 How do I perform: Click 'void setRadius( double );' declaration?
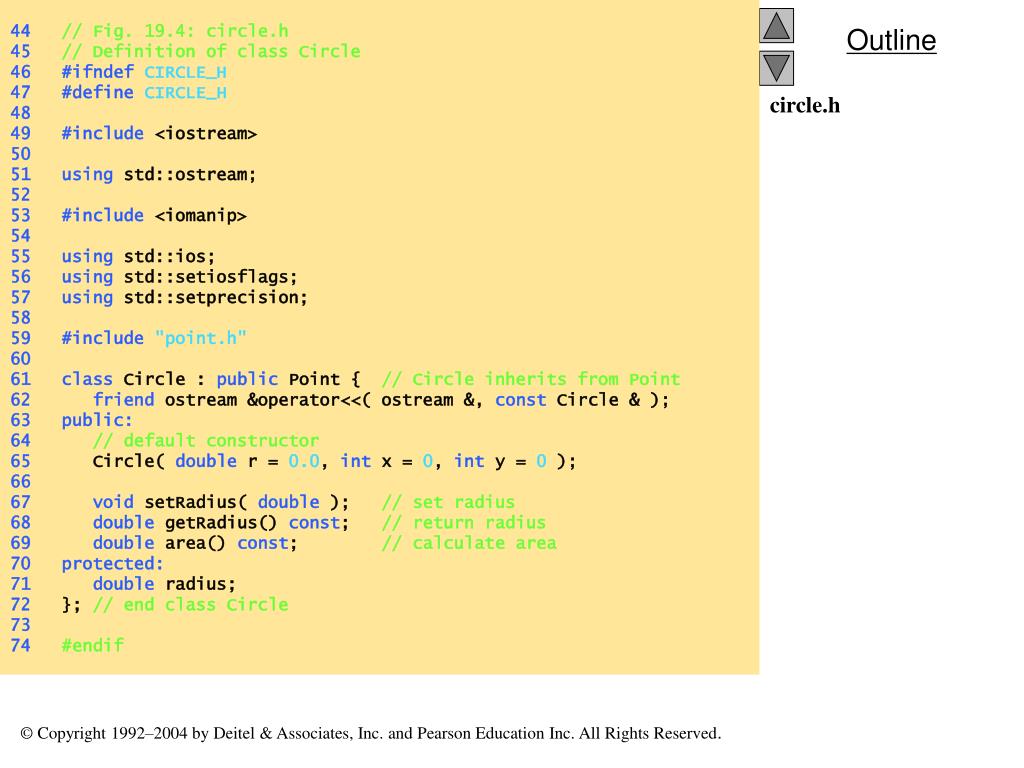point(221,502)
